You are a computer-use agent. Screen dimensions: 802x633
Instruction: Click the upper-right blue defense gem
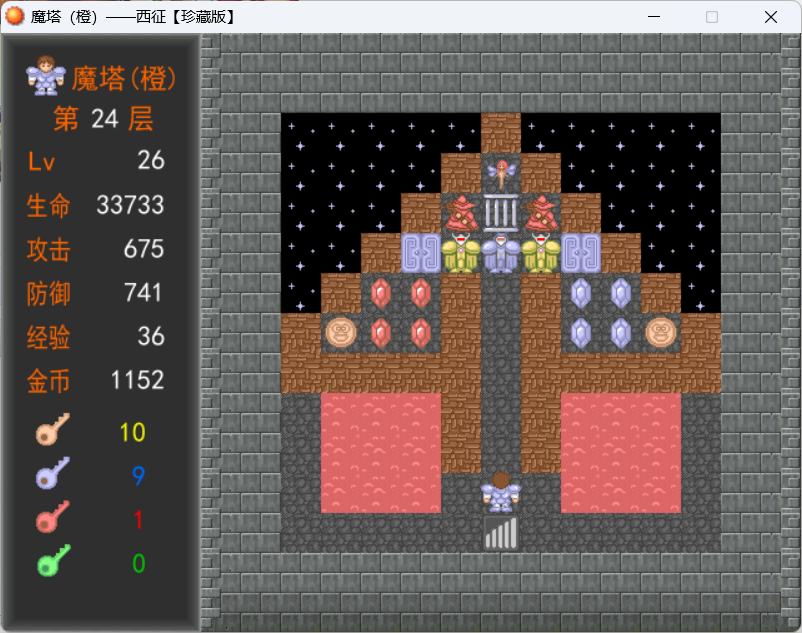620,293
